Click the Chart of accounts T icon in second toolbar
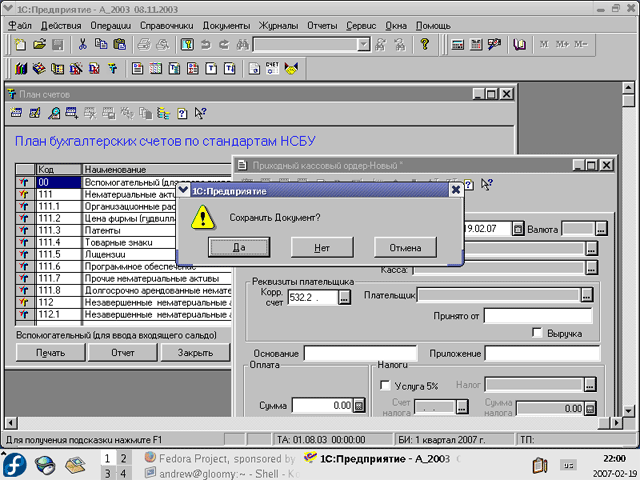The image size is (640, 480). tap(113, 68)
